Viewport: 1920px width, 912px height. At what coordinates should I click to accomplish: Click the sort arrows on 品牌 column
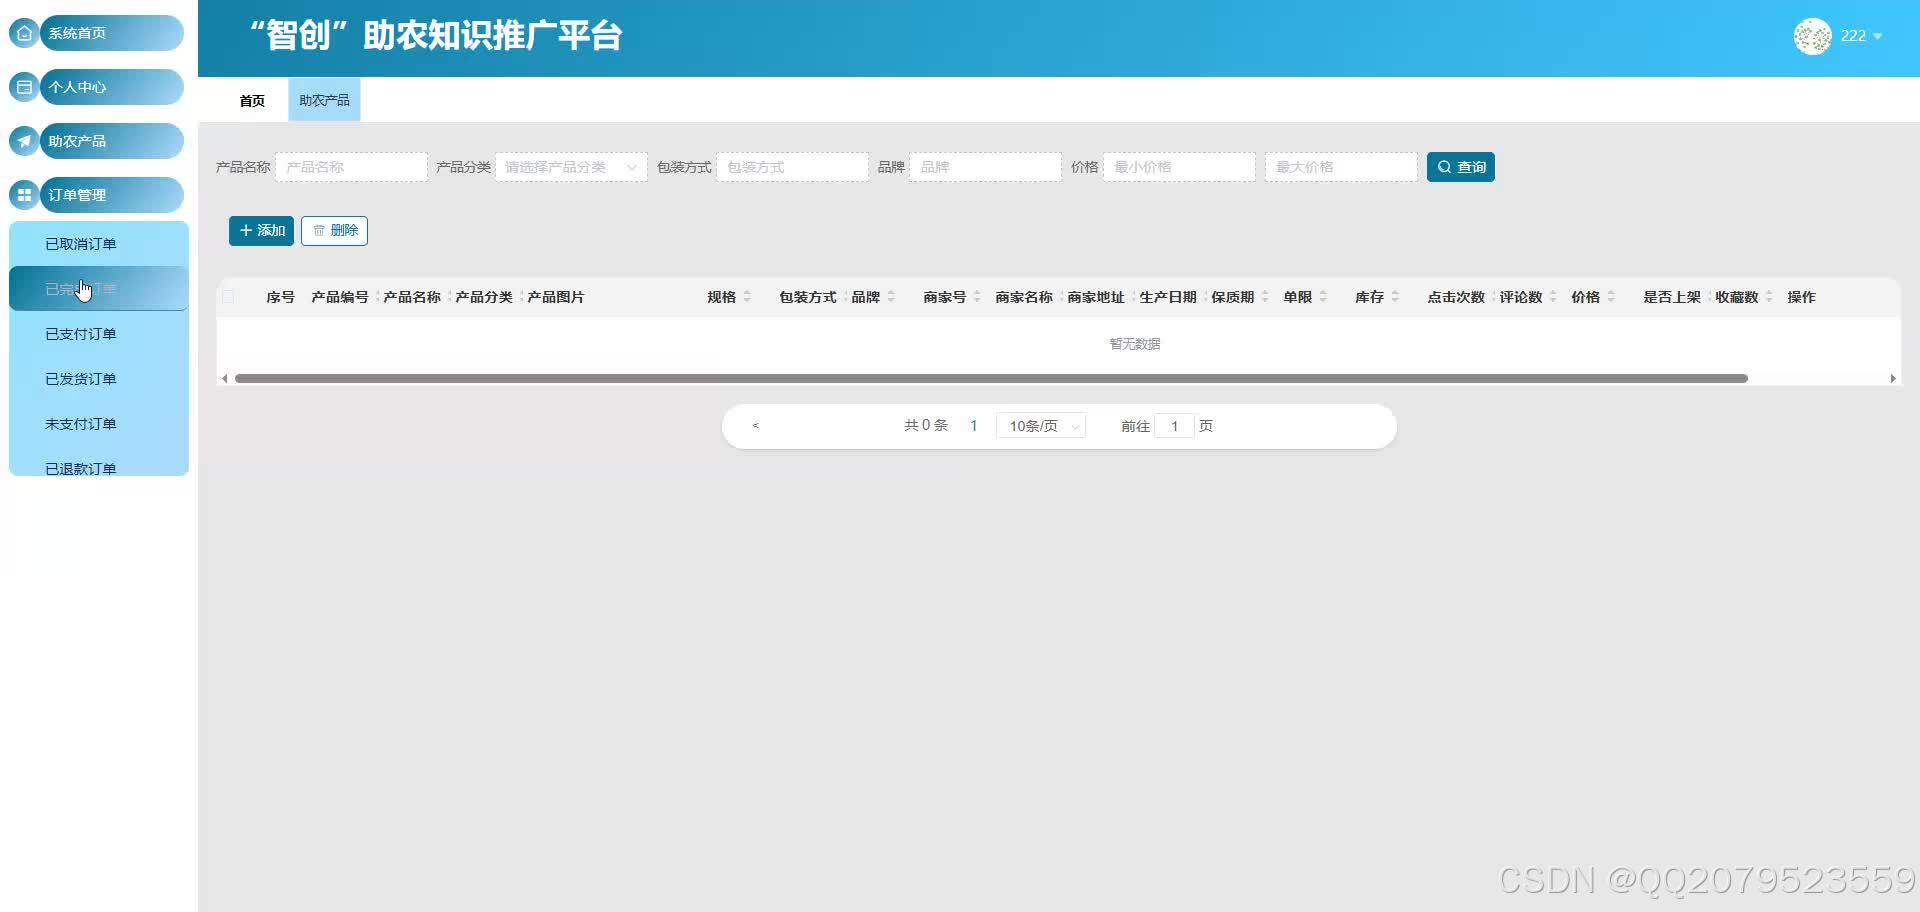tap(891, 297)
